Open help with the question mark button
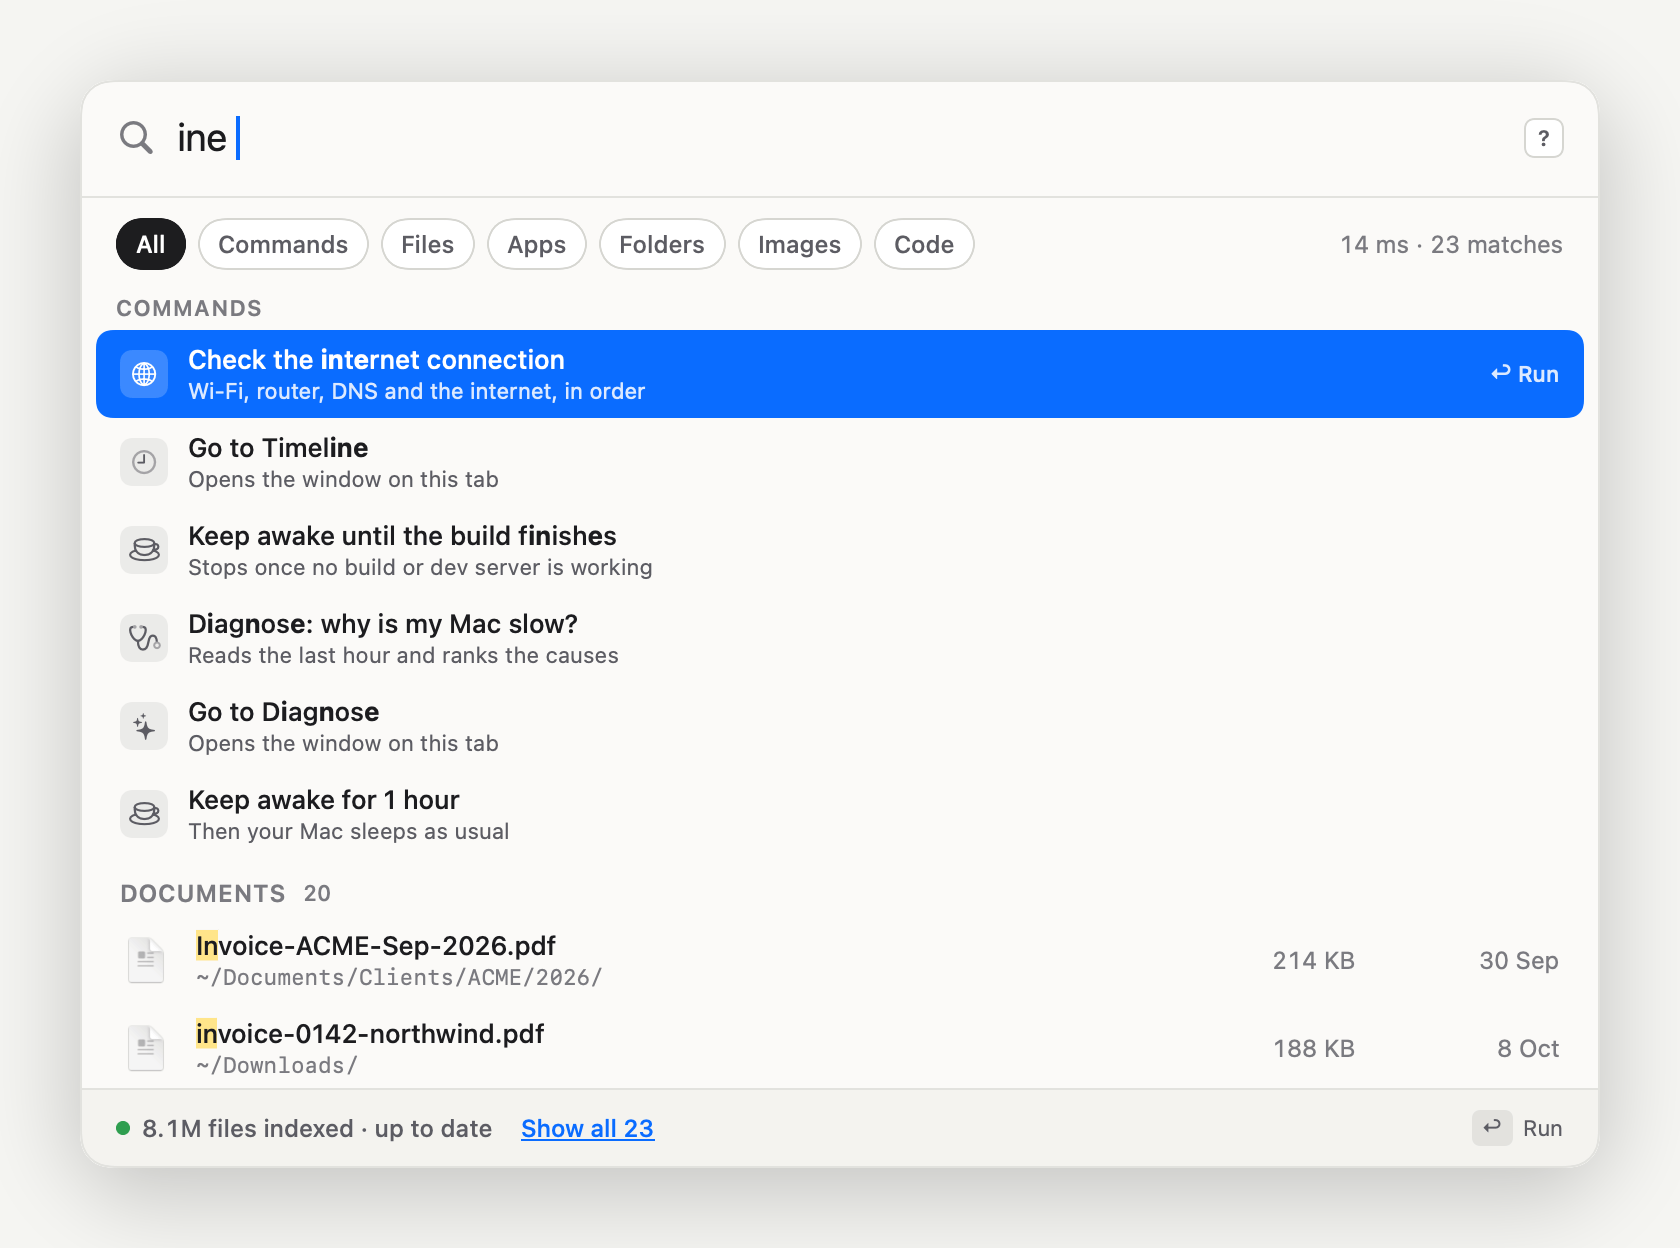The image size is (1680, 1248). (1543, 138)
